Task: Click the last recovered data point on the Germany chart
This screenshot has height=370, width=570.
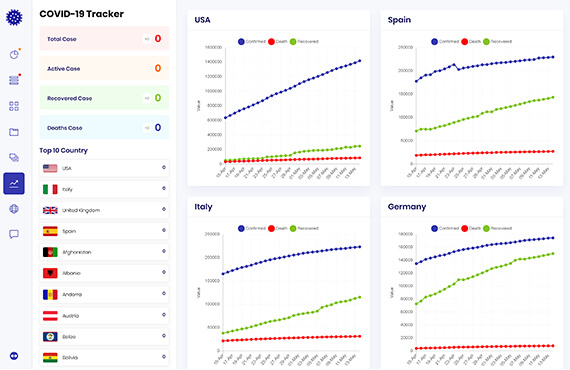Action: 553,253
